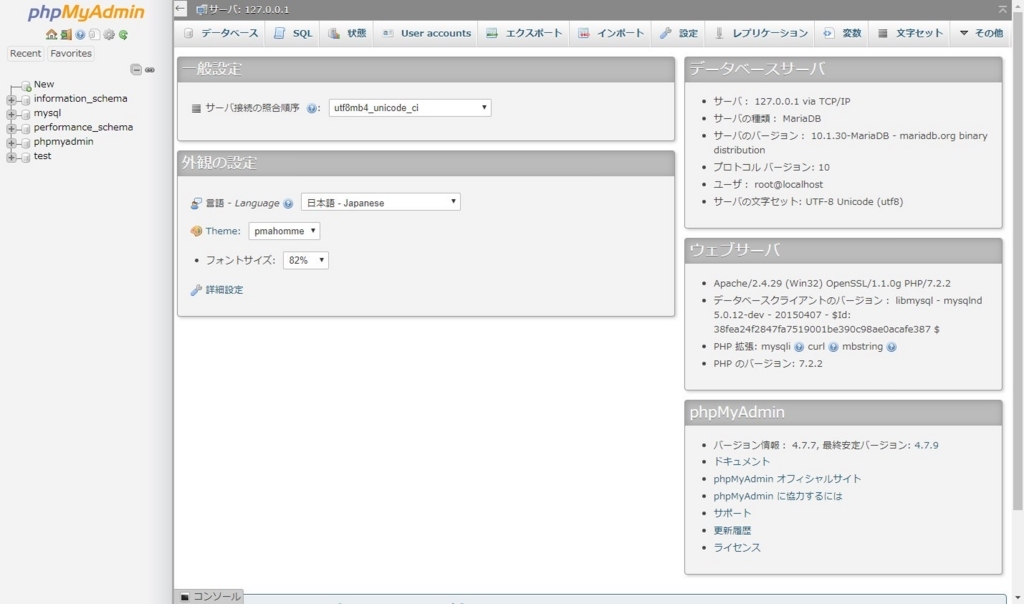
Task: Expand the information_schema database node
Action: click(x=11, y=100)
